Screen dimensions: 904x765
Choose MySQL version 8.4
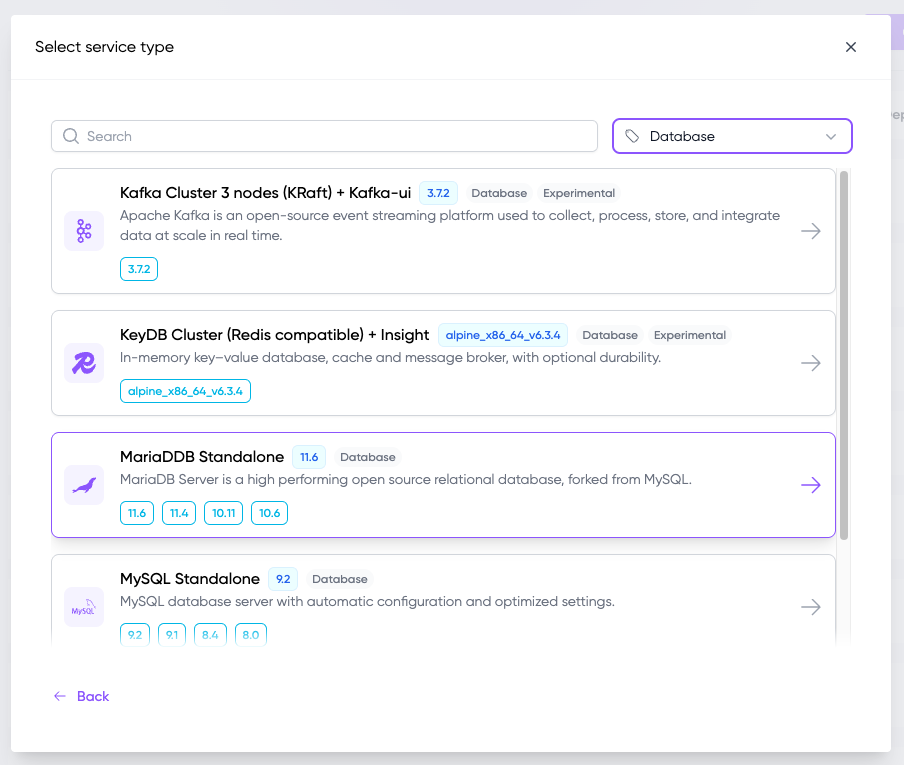[x=210, y=635]
